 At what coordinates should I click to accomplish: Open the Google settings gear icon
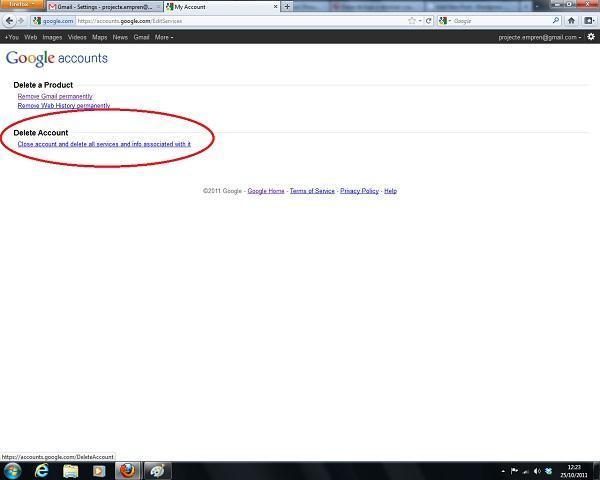click(x=591, y=37)
